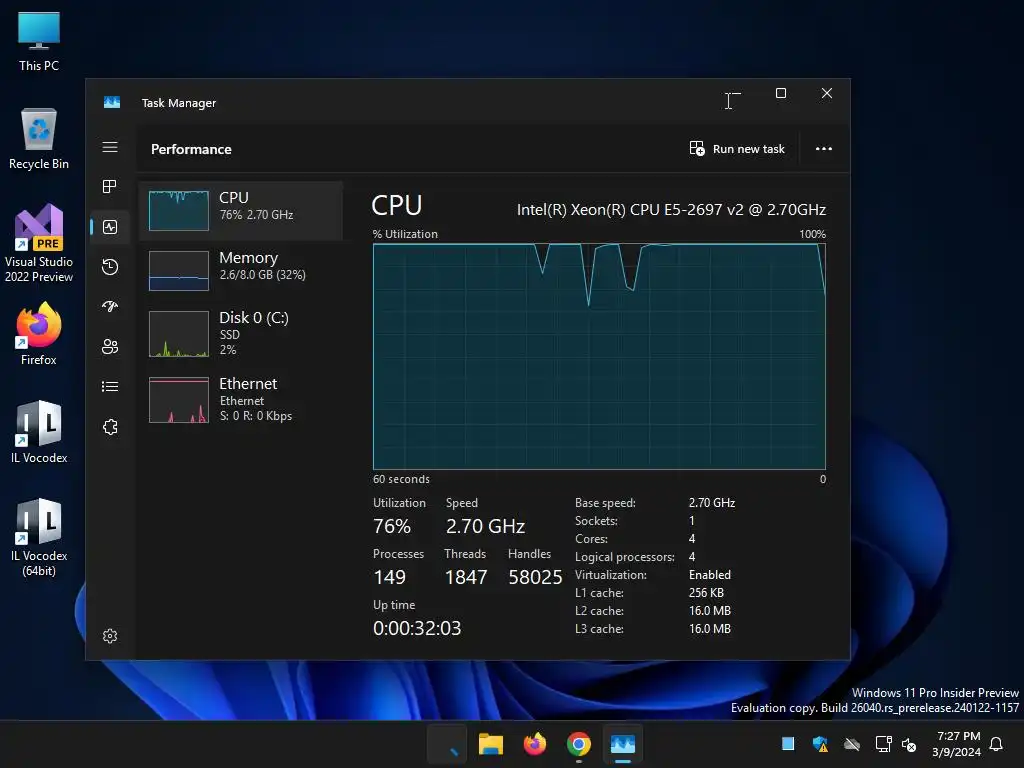Click the muted volume tray icon
Viewport: 1024px width, 768px height.
(x=908, y=744)
